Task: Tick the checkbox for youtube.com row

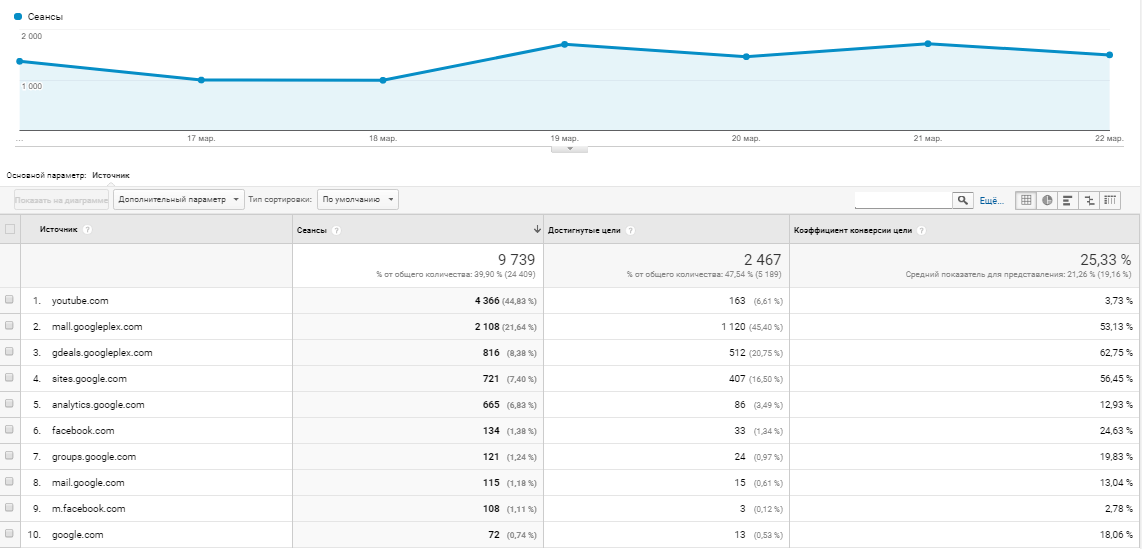Action: point(10,300)
